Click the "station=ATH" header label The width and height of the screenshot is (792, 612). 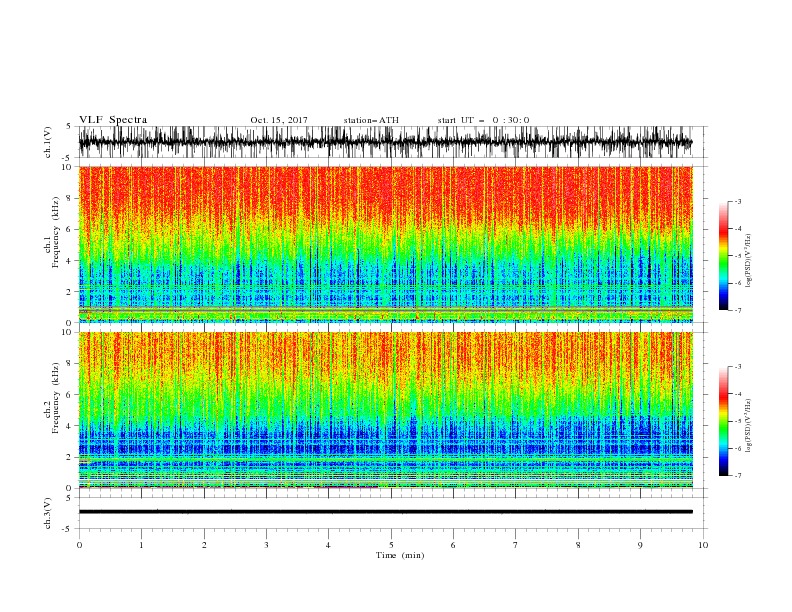pos(371,120)
